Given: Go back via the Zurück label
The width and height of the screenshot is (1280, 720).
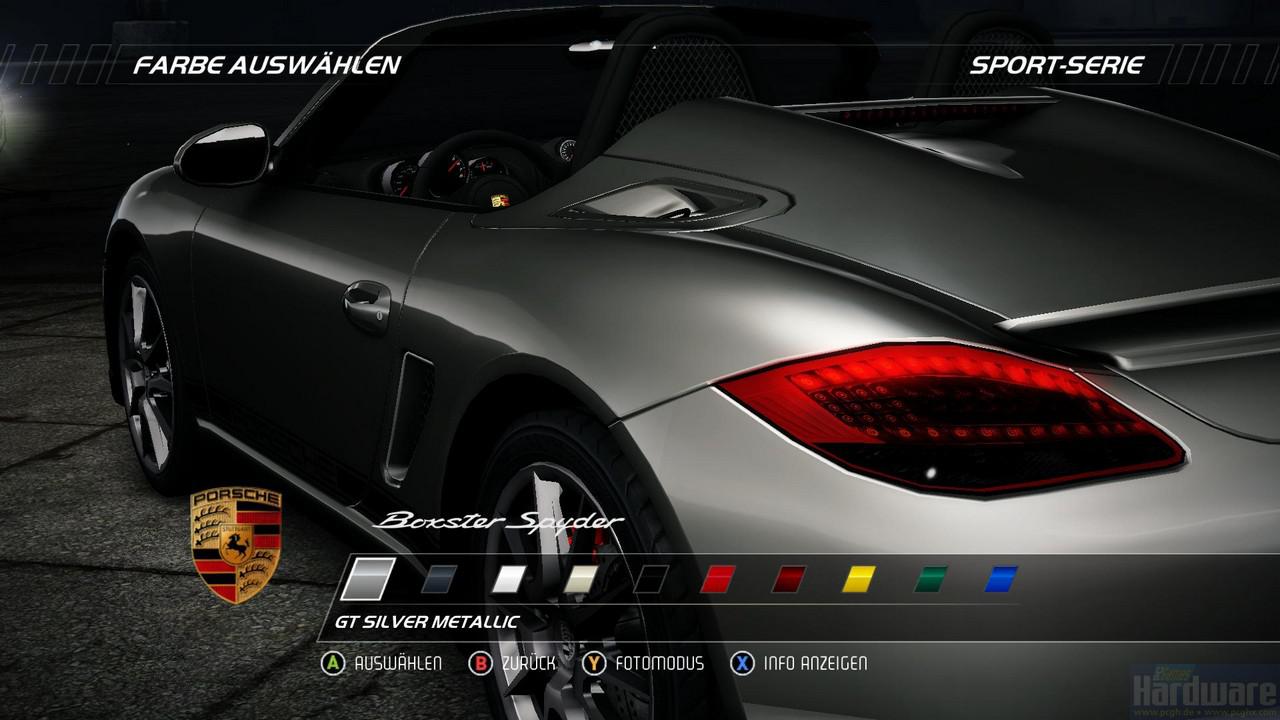Looking at the screenshot, I should (x=529, y=663).
